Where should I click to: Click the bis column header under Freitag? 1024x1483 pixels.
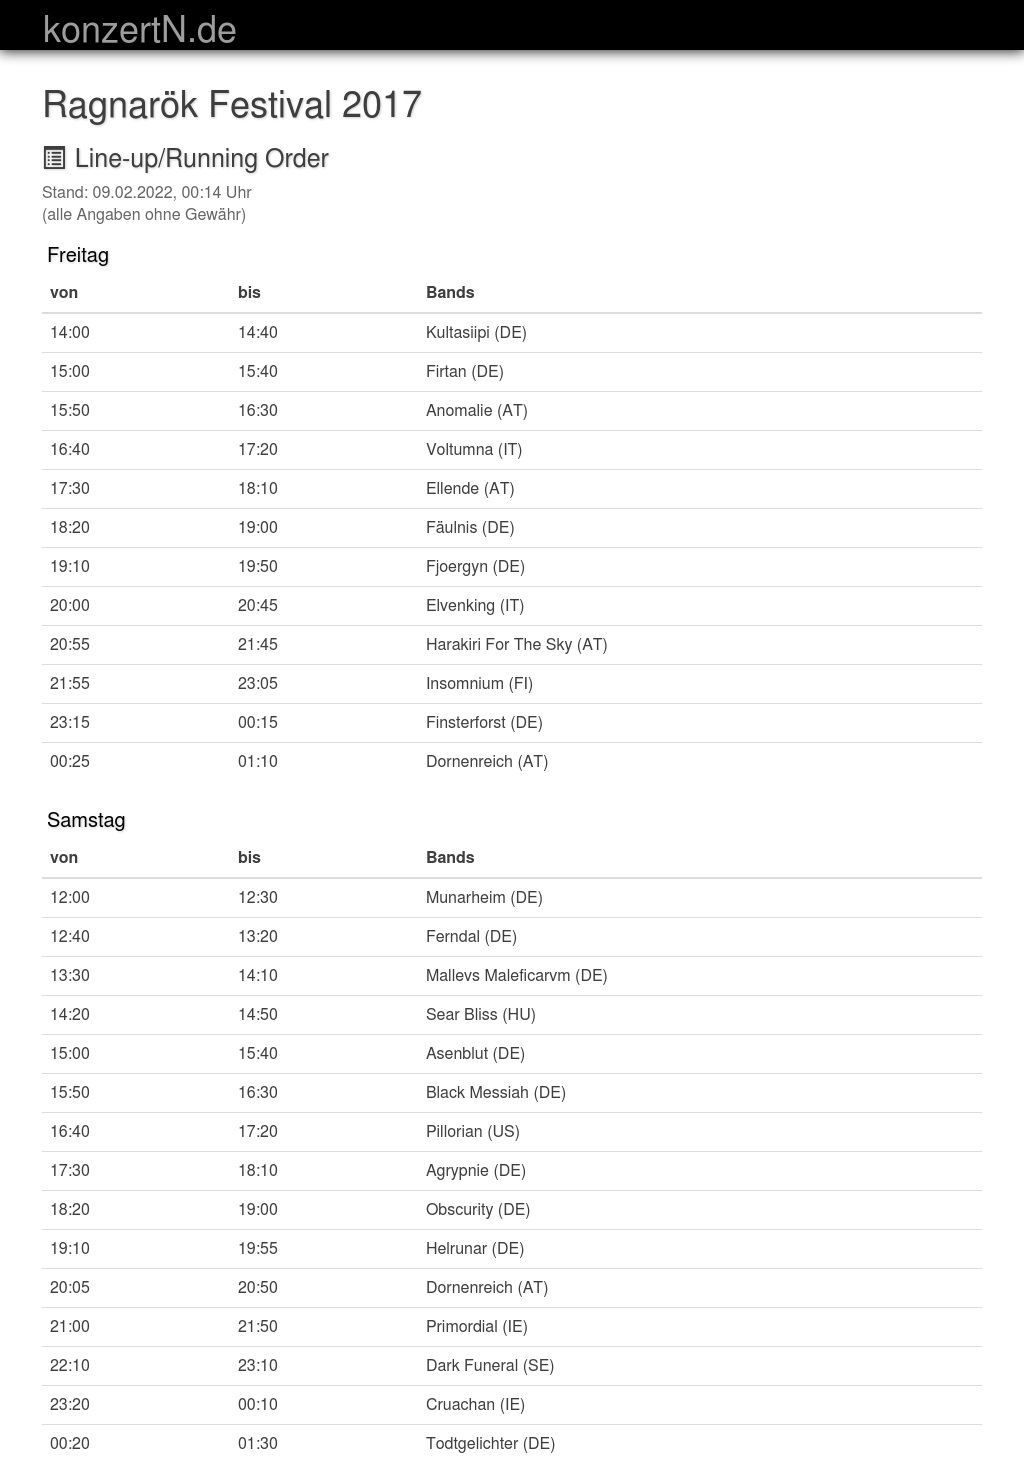pyautogui.click(x=249, y=292)
